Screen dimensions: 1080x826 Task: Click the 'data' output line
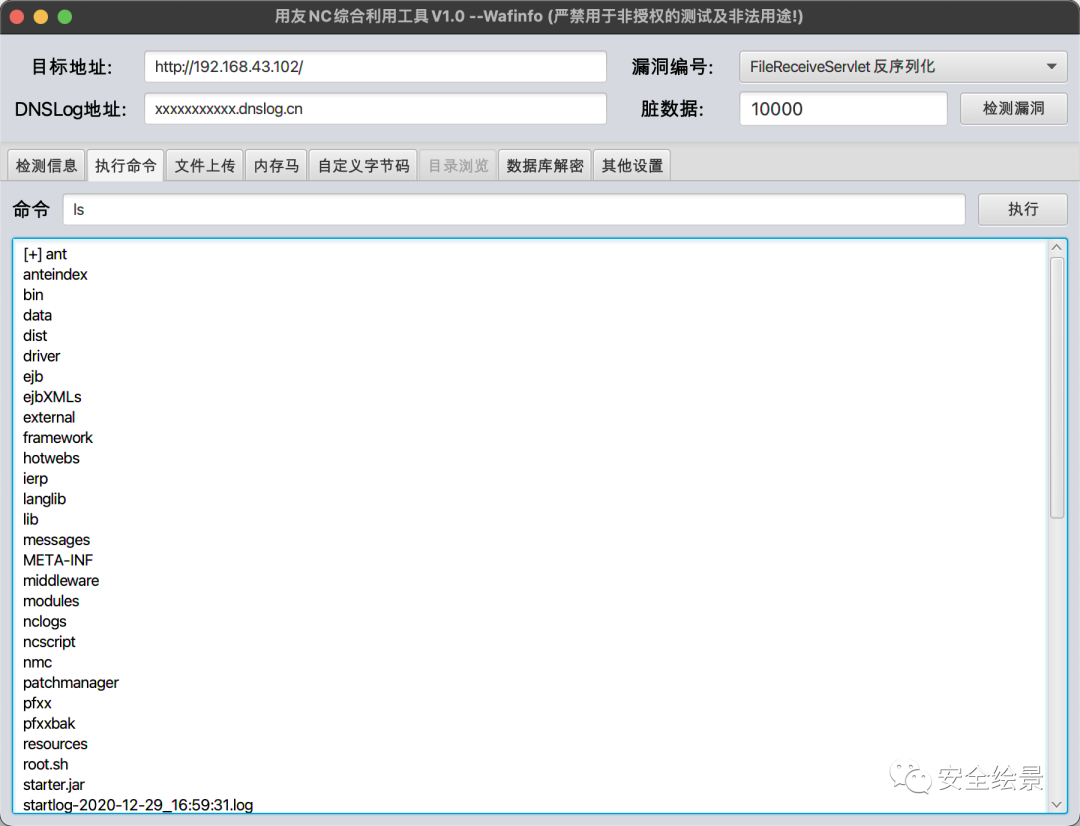[37, 316]
